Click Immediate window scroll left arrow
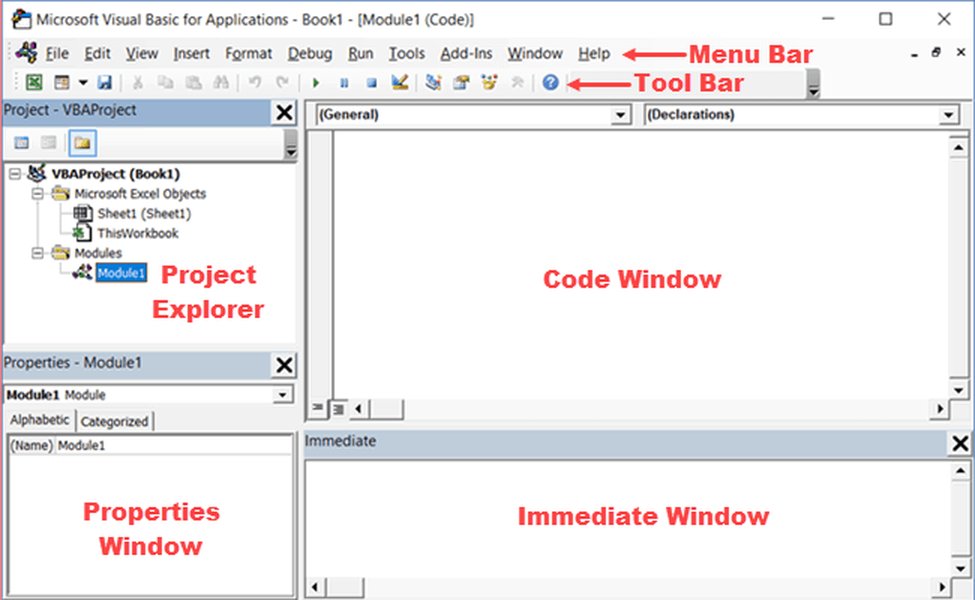This screenshot has height=600, width=975. [x=315, y=586]
